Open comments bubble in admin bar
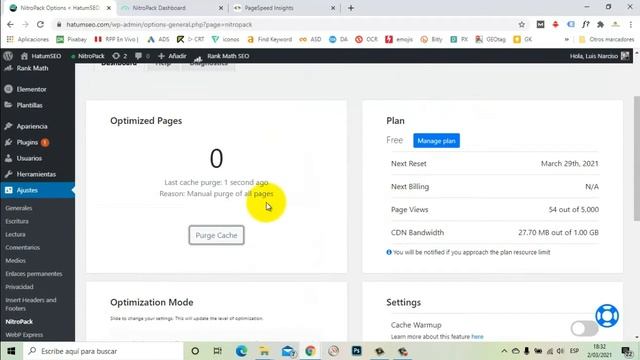The height and width of the screenshot is (360, 640). [142, 56]
